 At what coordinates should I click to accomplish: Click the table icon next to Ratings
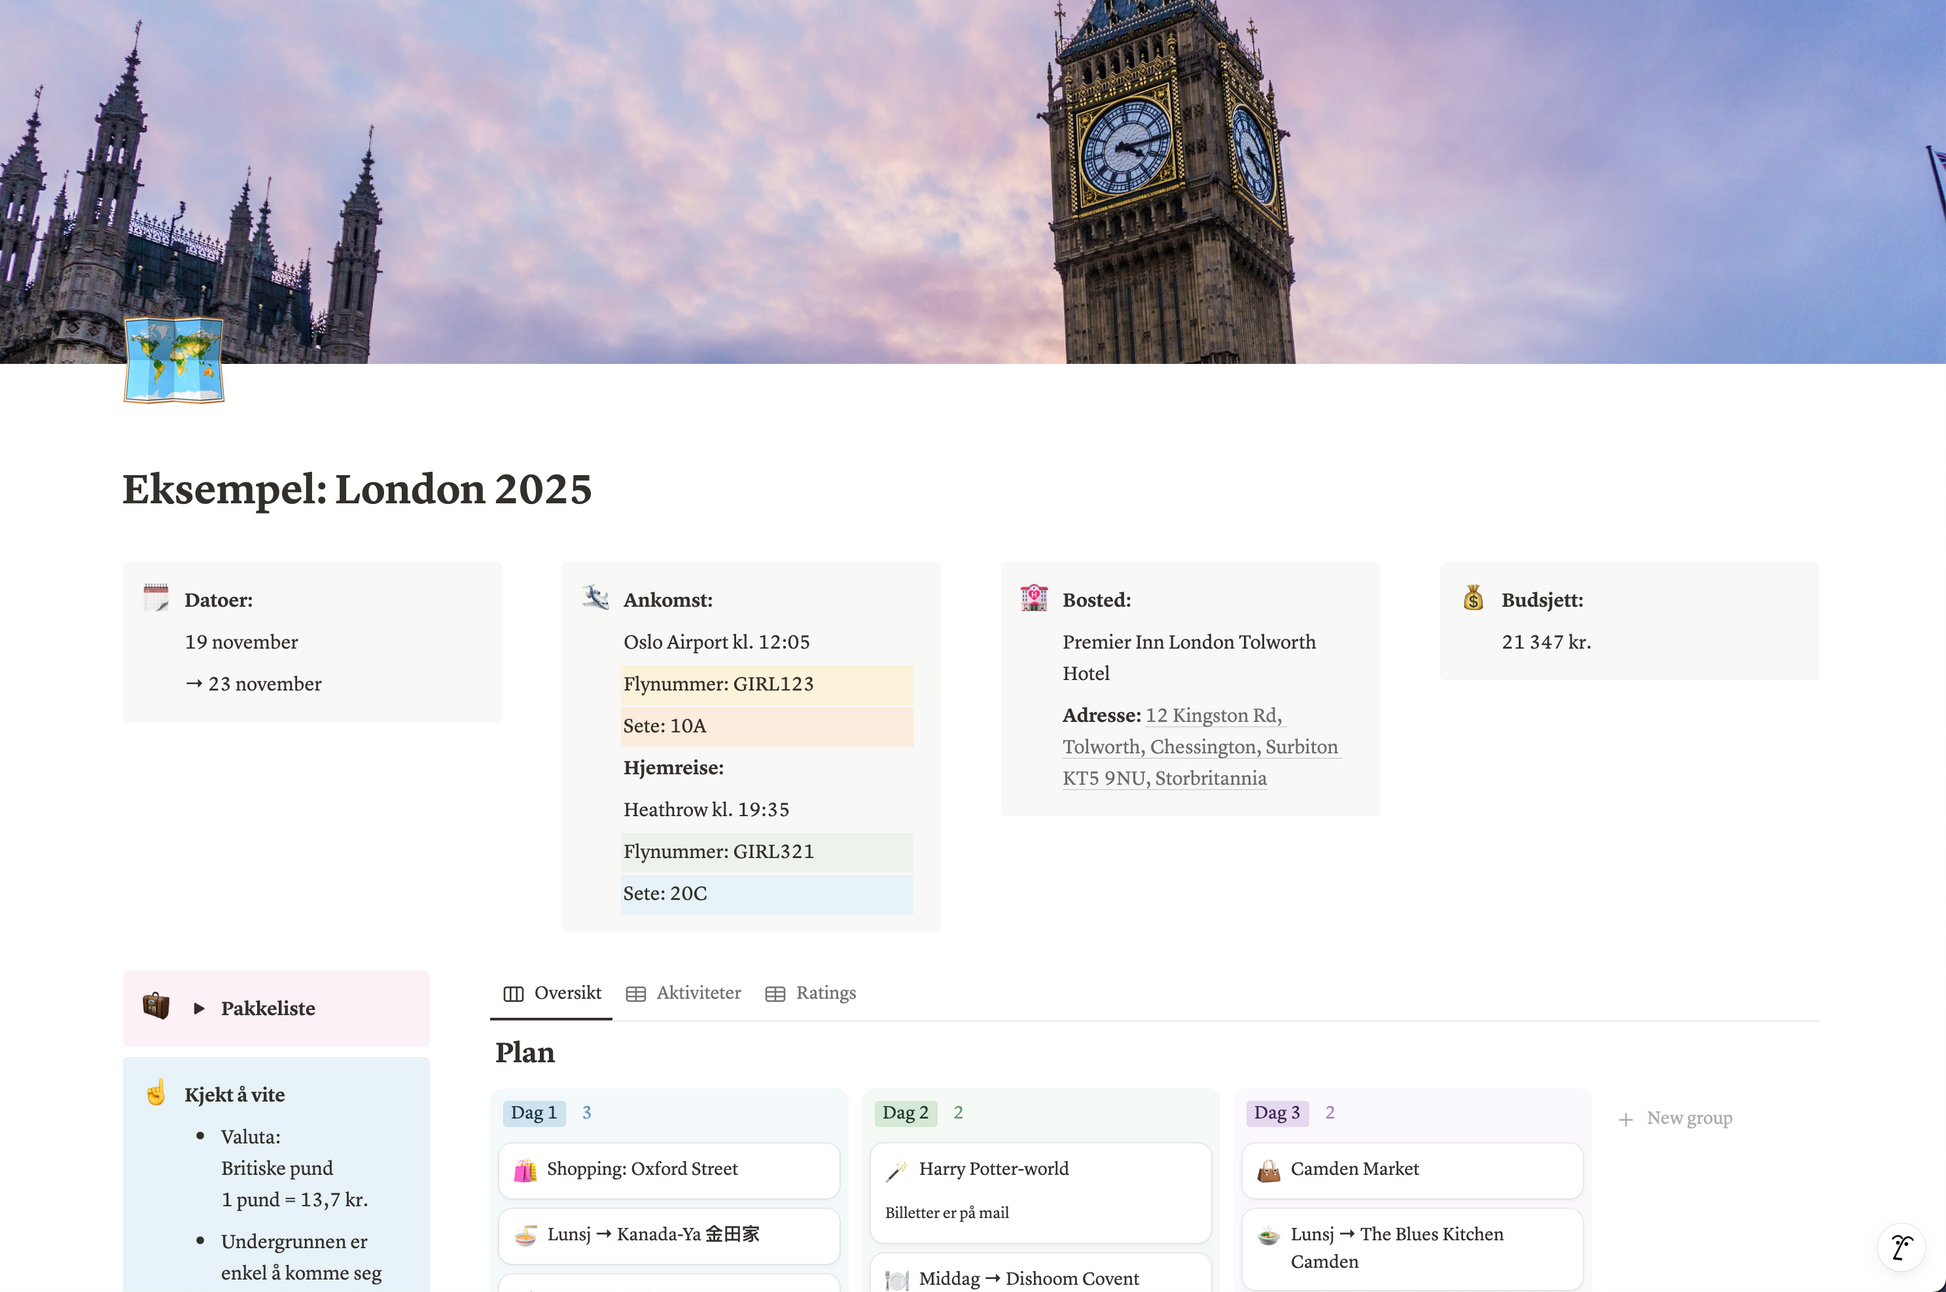[775, 993]
